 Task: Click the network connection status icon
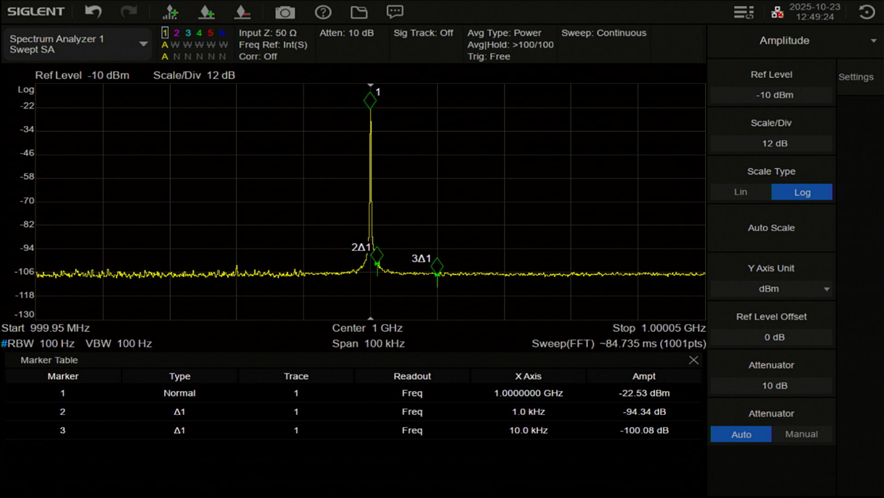coord(777,12)
